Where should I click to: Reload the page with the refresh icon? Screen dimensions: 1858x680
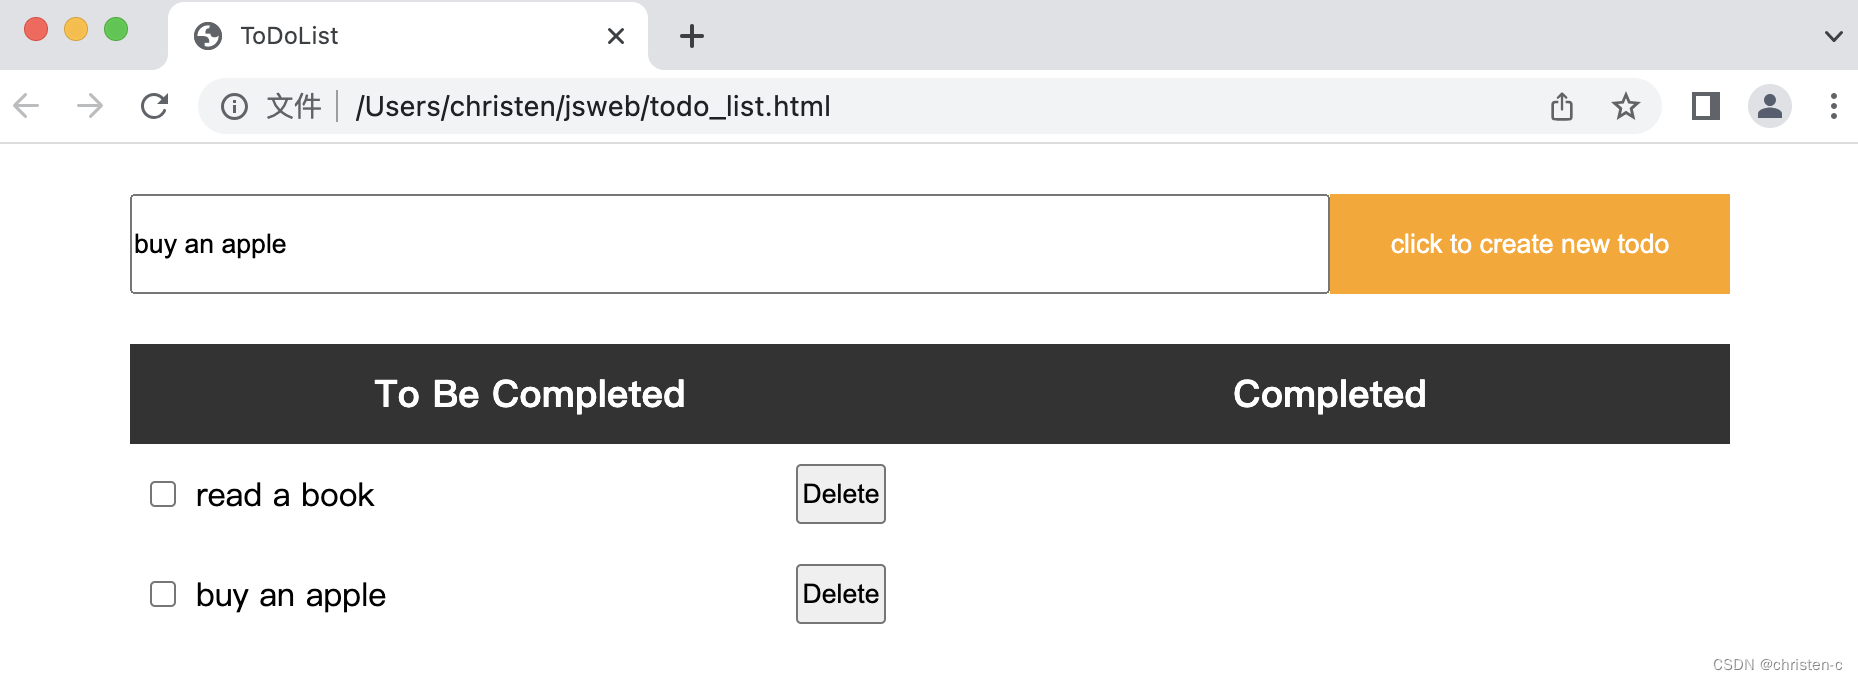[x=154, y=106]
